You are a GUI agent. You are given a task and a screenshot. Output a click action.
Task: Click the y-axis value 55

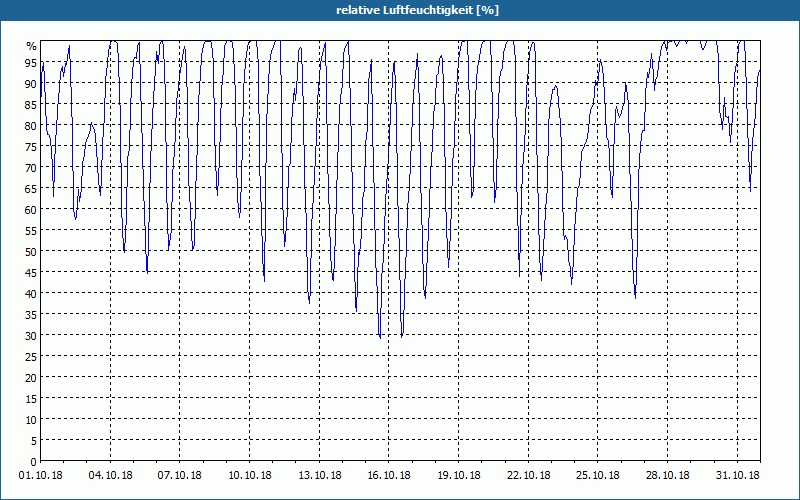[31, 231]
